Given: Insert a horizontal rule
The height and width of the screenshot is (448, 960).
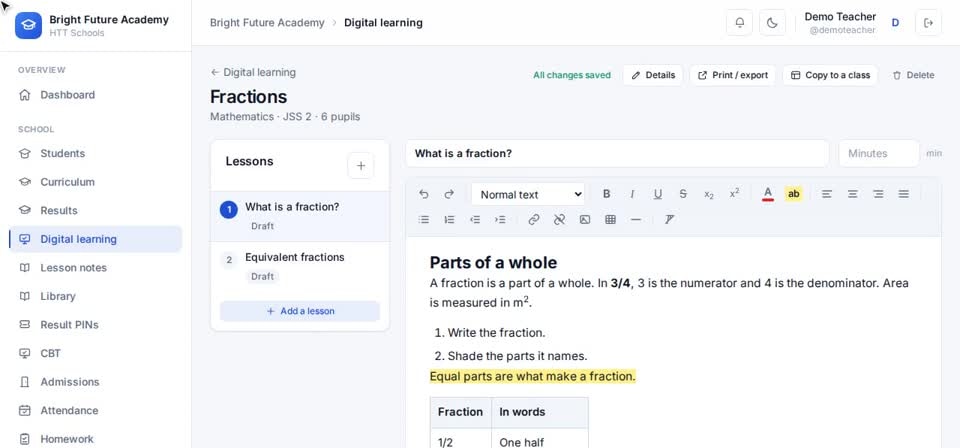Looking at the screenshot, I should click(x=636, y=220).
